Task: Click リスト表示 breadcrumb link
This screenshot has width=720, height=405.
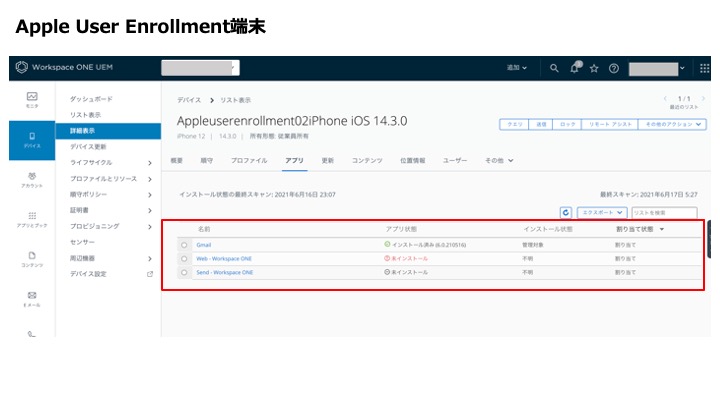Action: [236, 100]
